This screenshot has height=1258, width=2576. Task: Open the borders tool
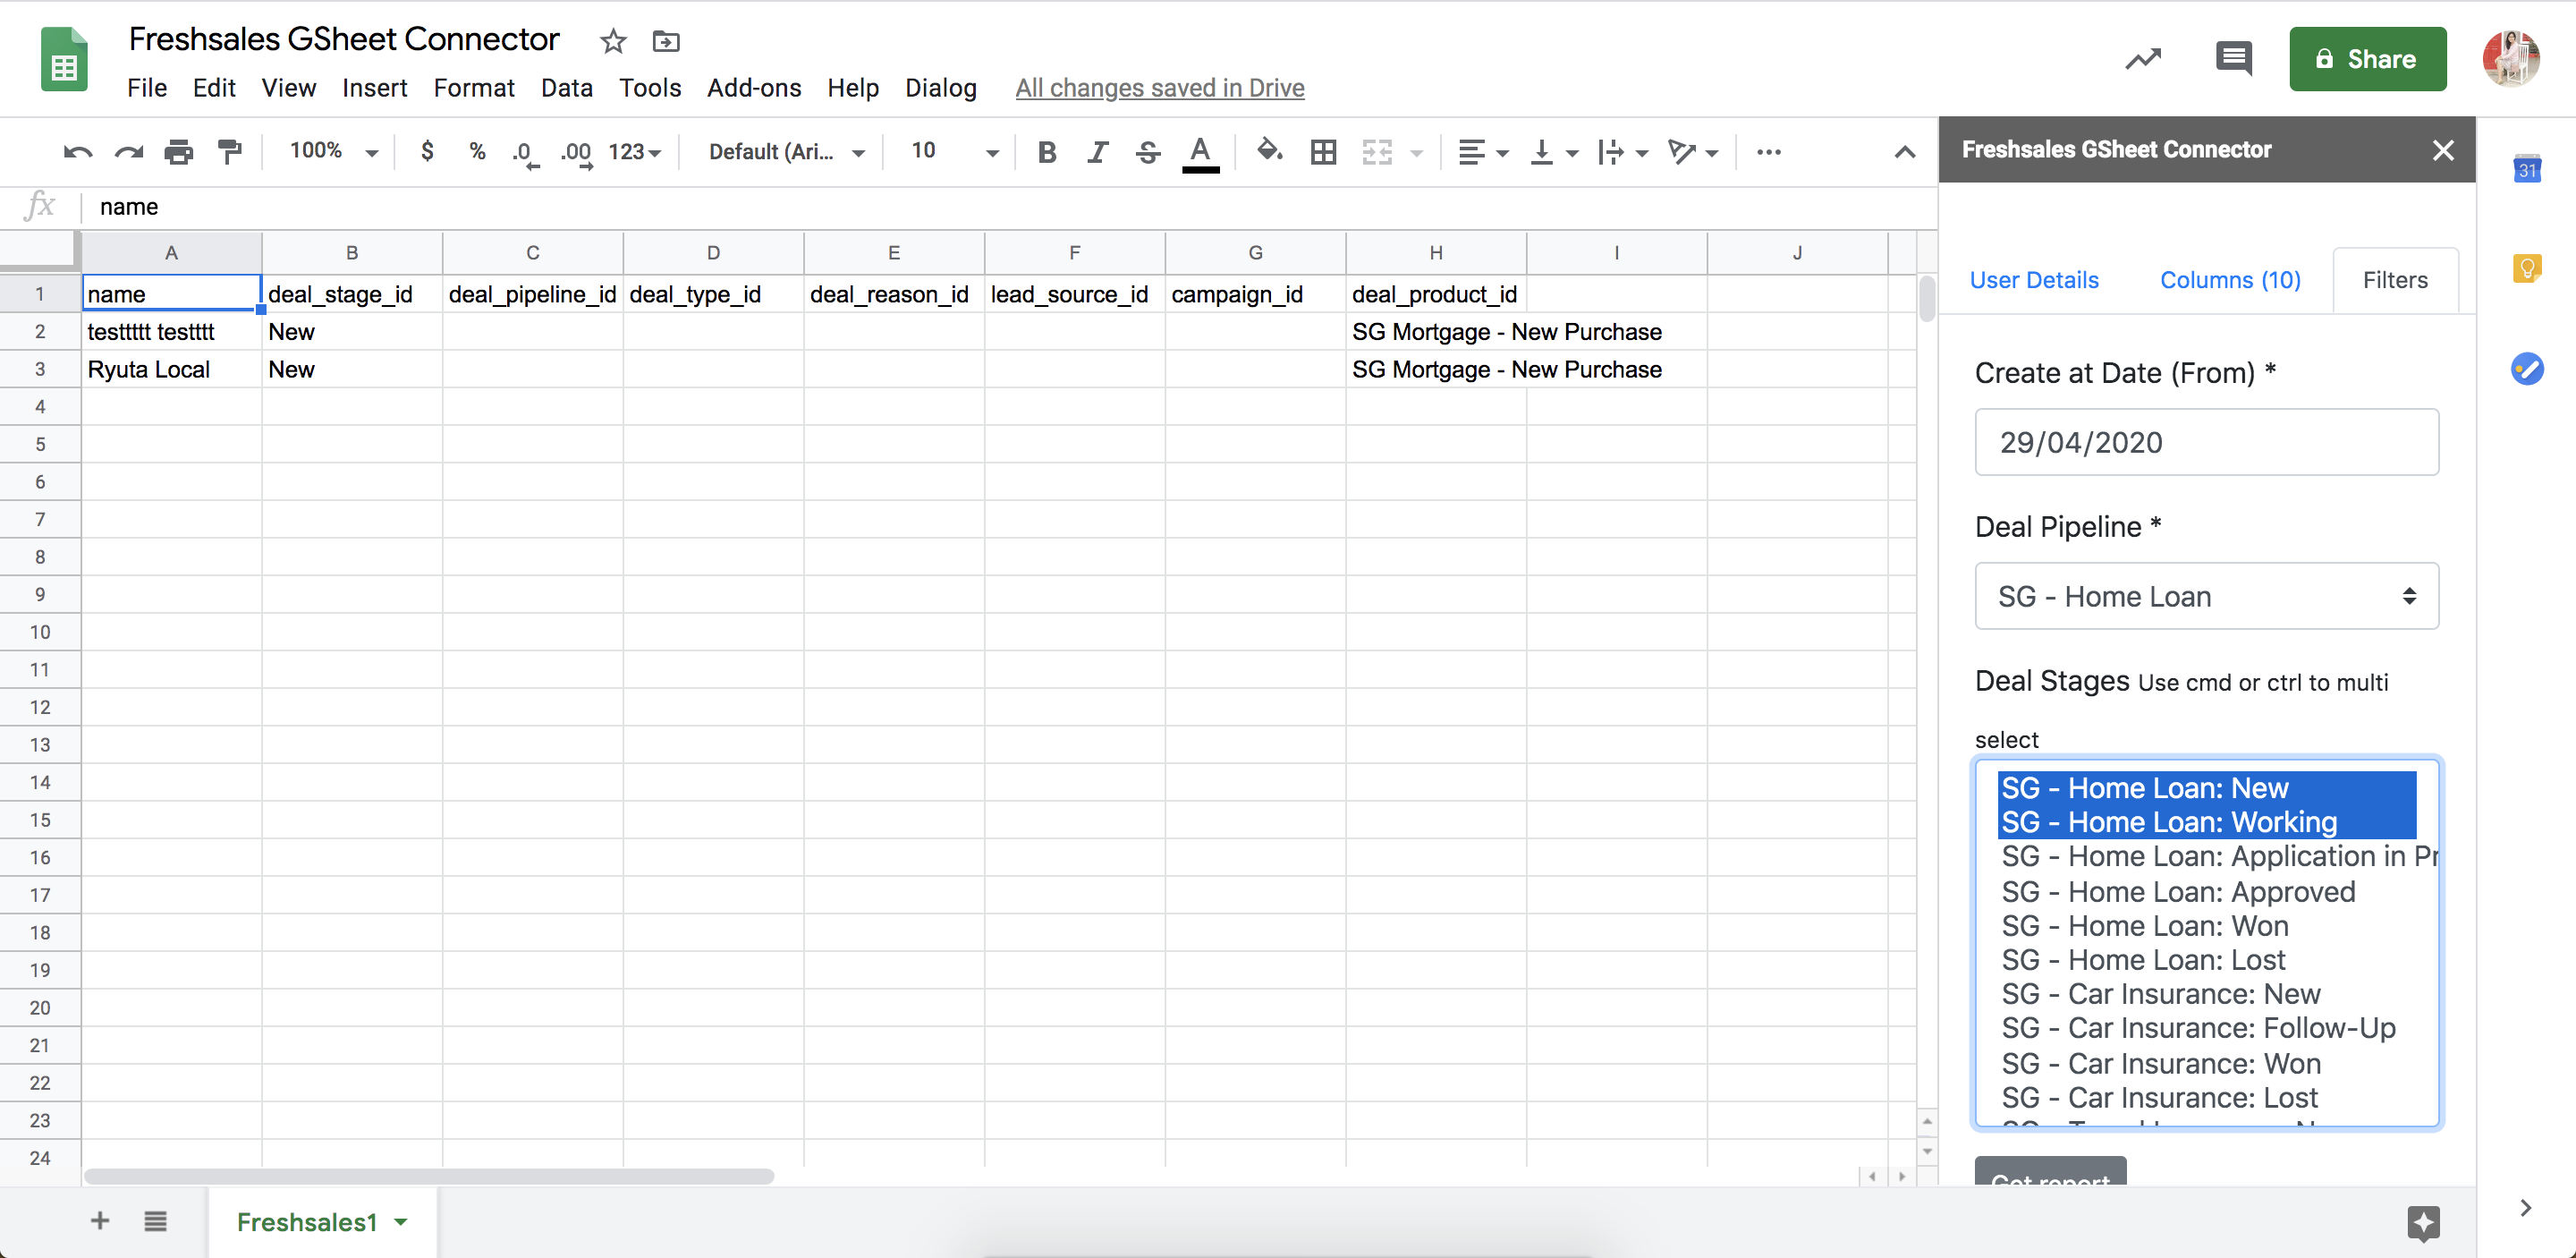pyautogui.click(x=1323, y=152)
